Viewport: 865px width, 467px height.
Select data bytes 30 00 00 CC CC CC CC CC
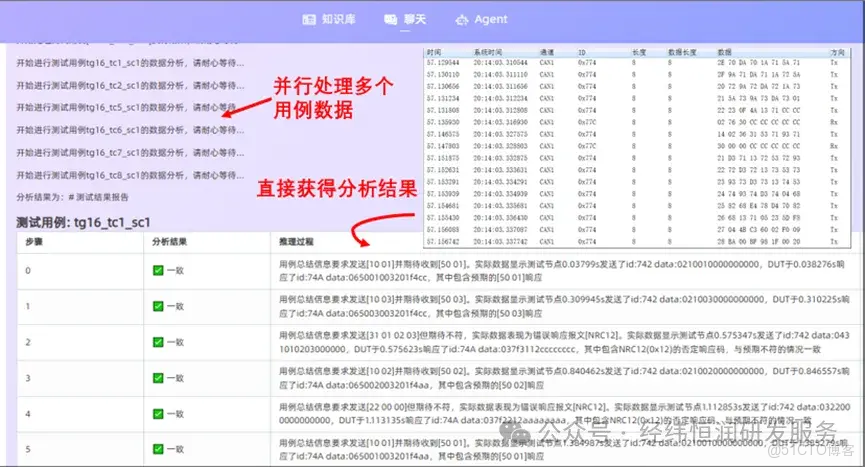pyautogui.click(x=759, y=146)
